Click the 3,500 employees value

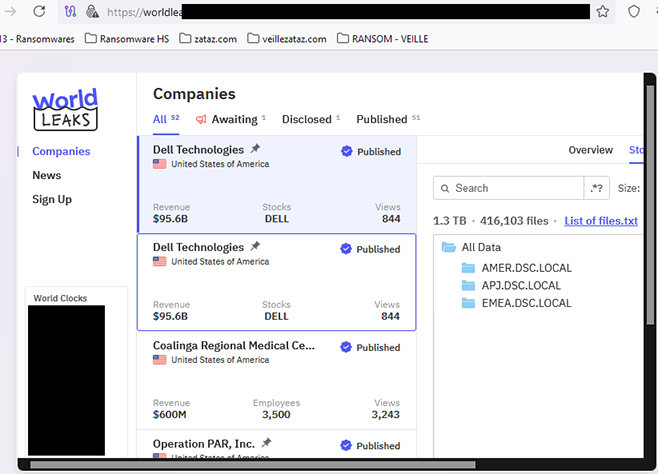coord(276,414)
